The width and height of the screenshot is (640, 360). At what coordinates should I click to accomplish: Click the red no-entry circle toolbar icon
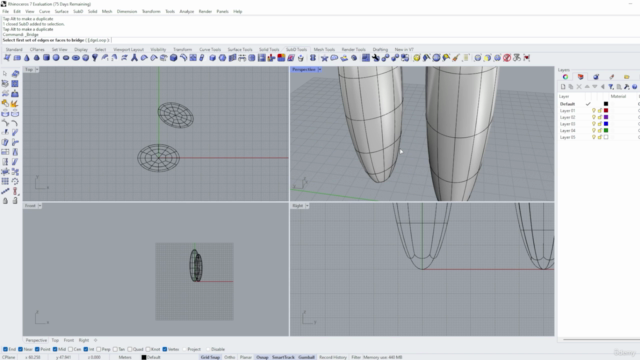pos(507,58)
